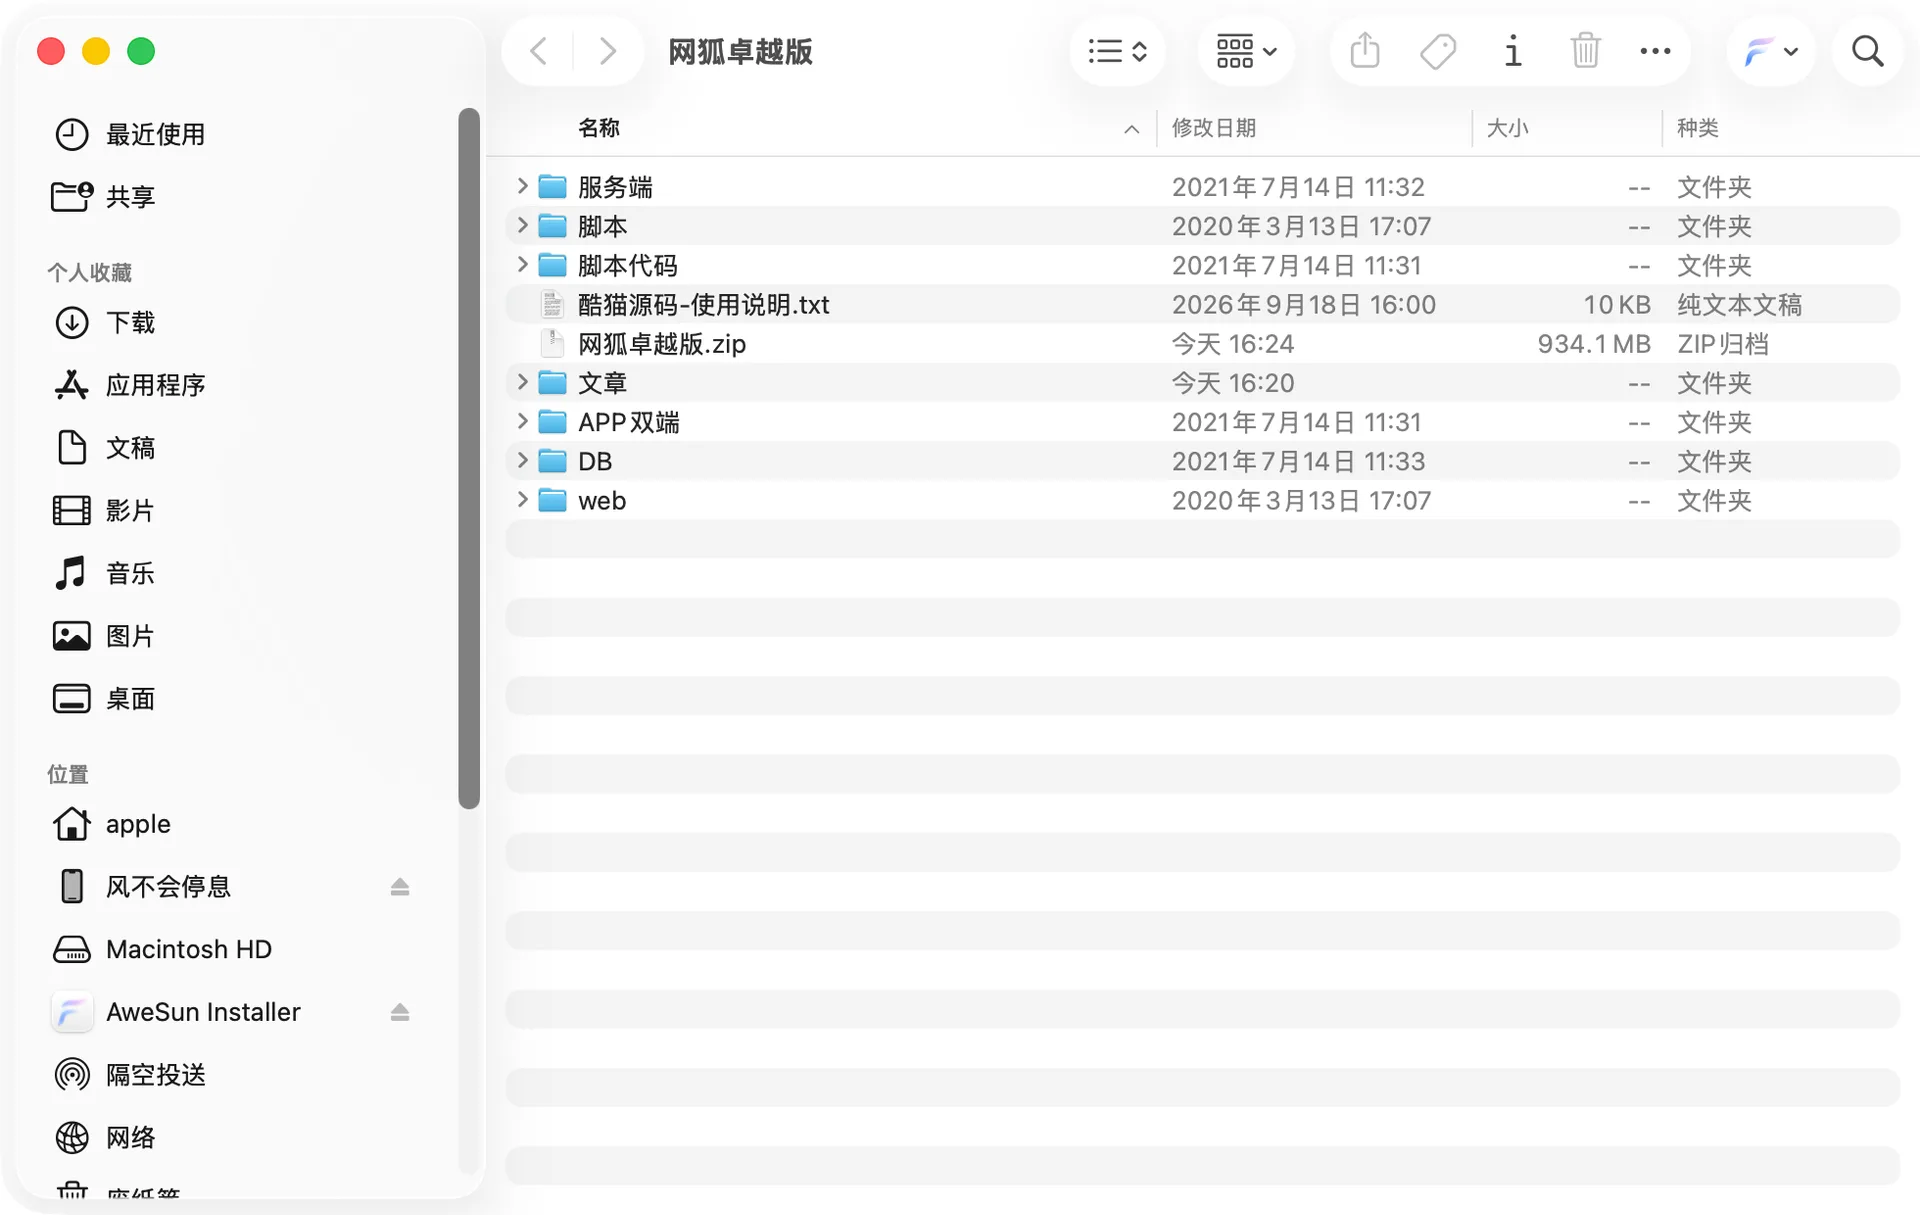
Task: Eject the AweSun Installer volume
Action: [400, 1012]
